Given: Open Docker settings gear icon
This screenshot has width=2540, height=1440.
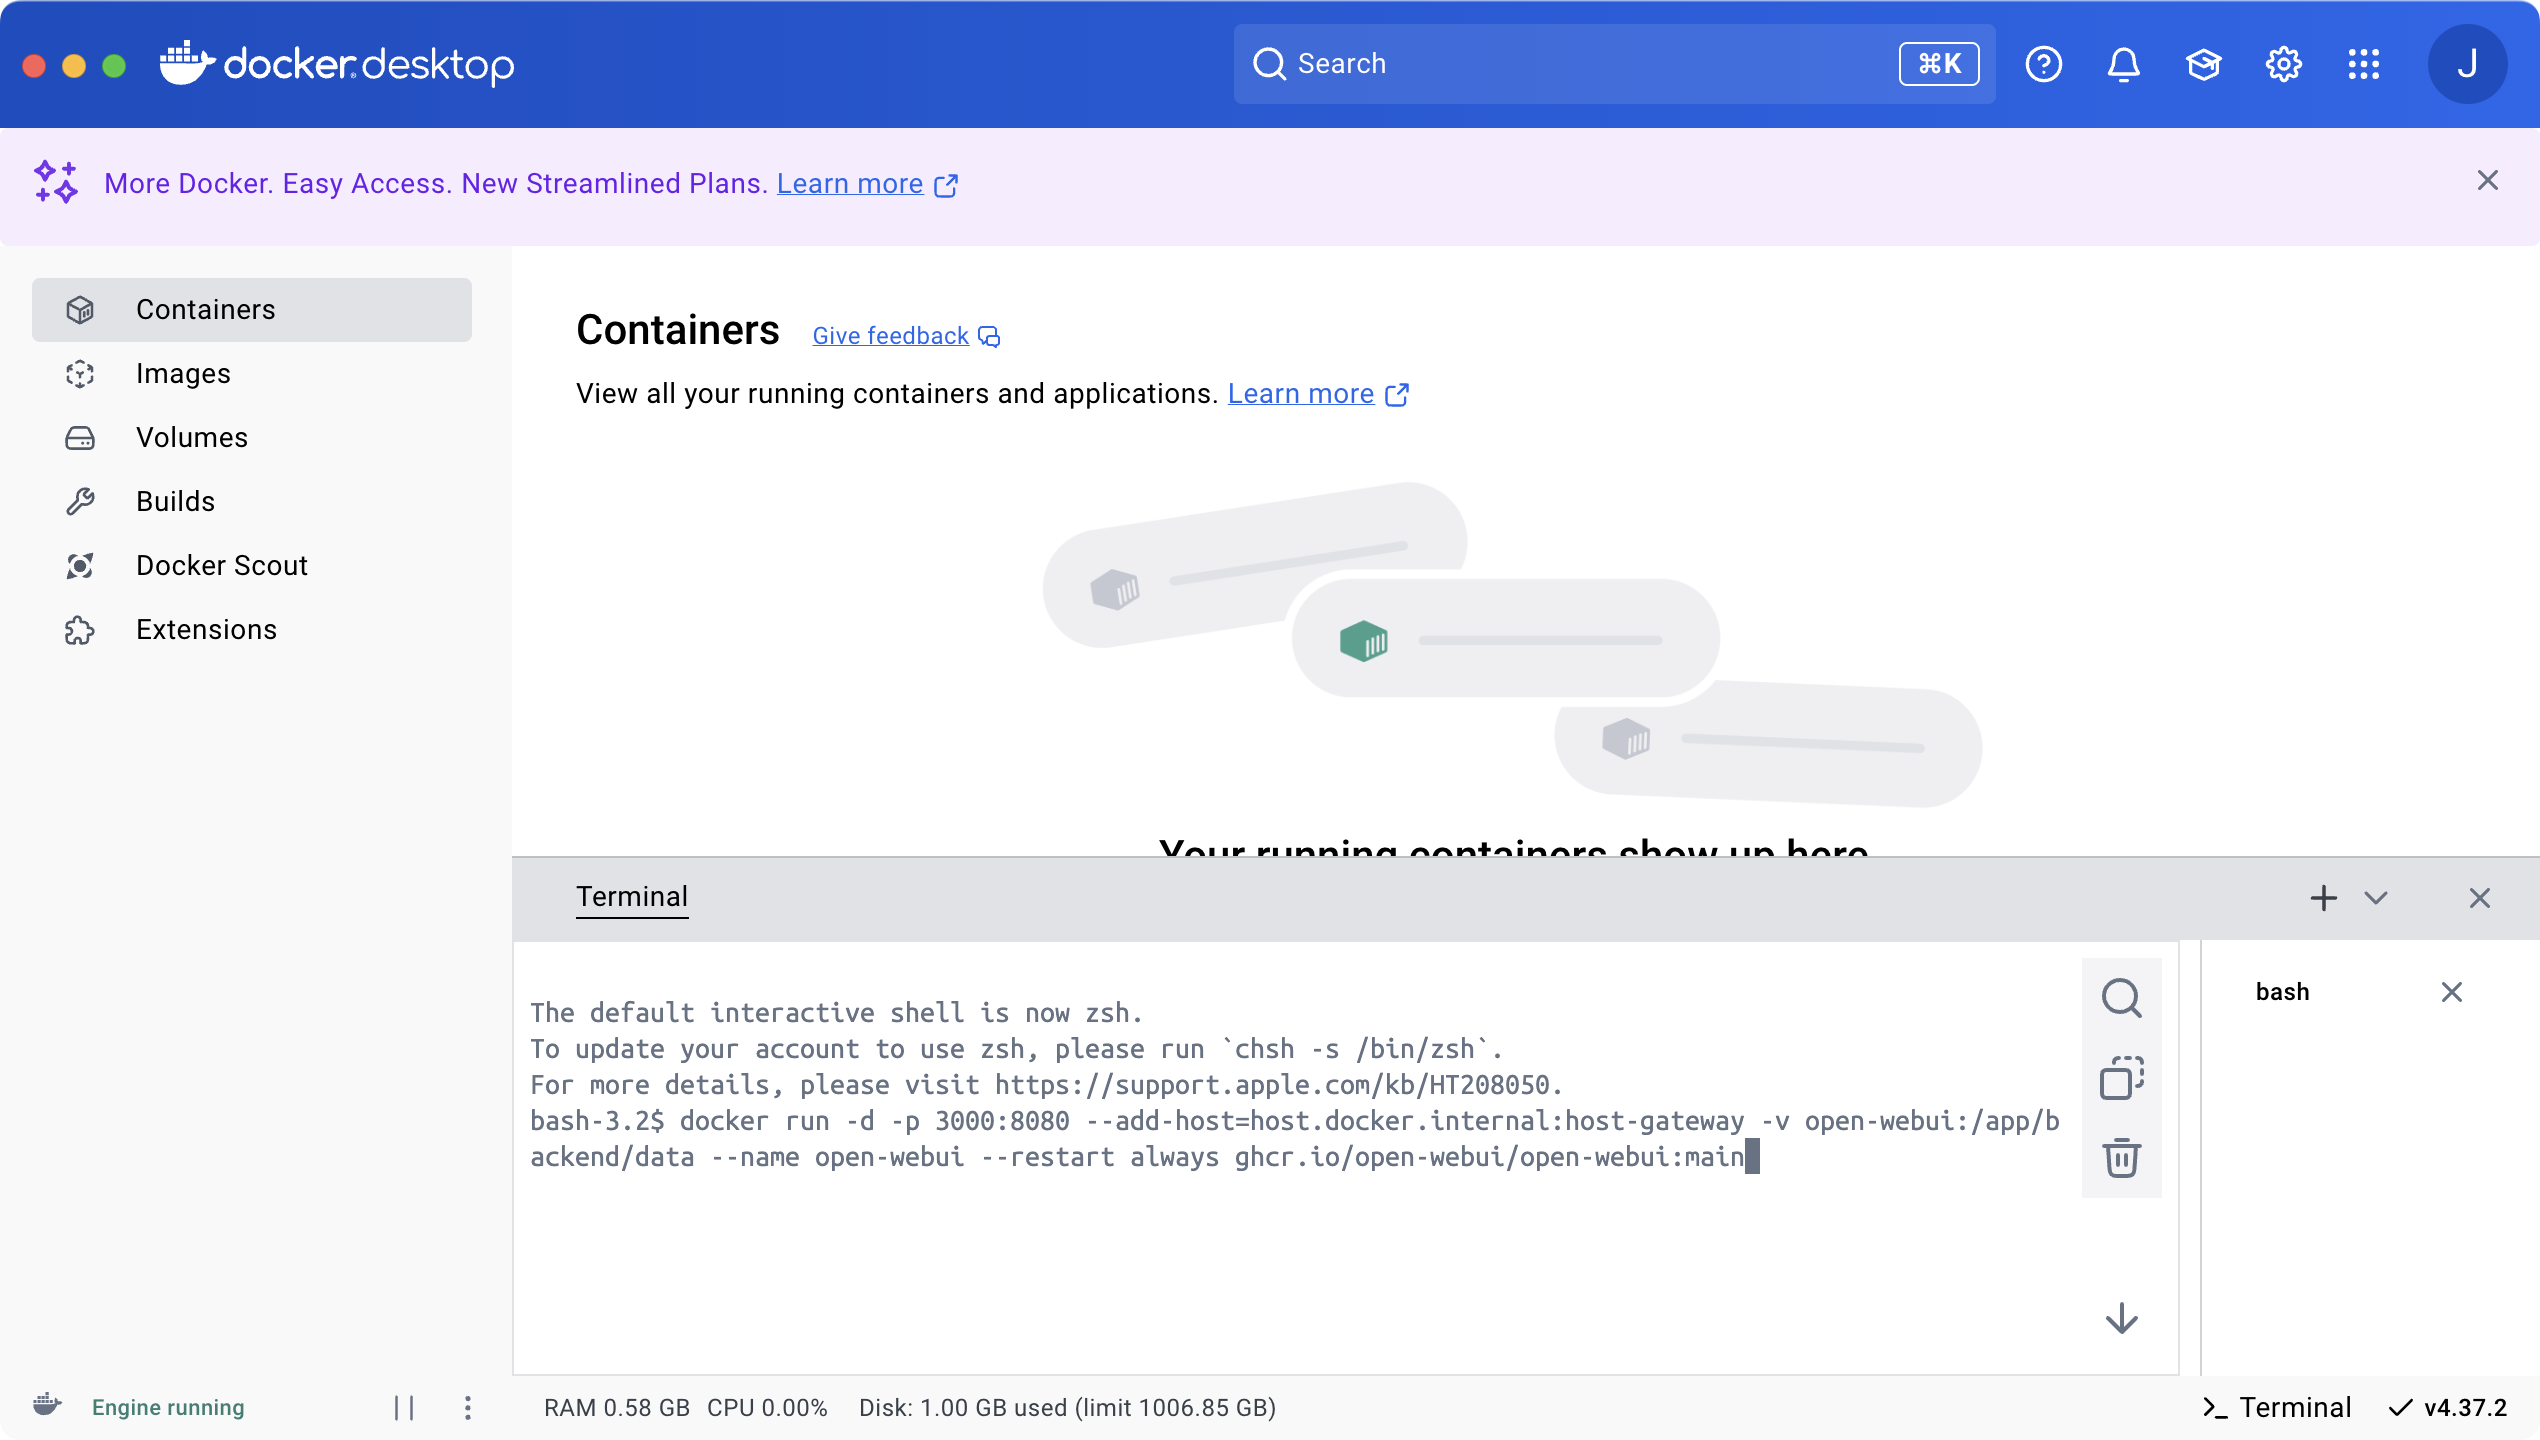Looking at the screenshot, I should pos(2283,65).
